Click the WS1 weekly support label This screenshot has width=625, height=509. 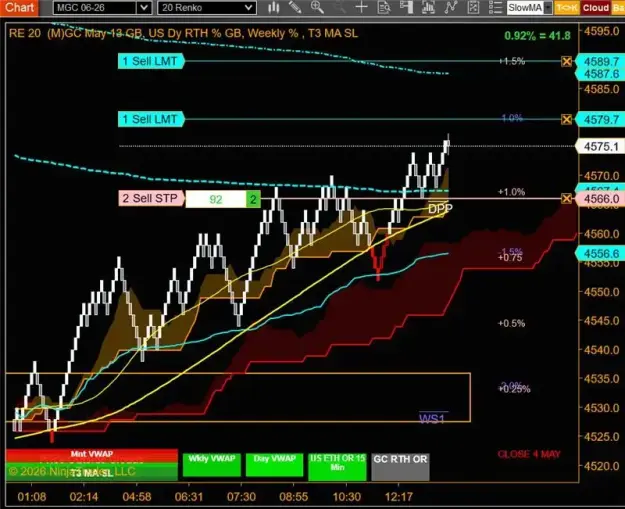click(x=432, y=419)
